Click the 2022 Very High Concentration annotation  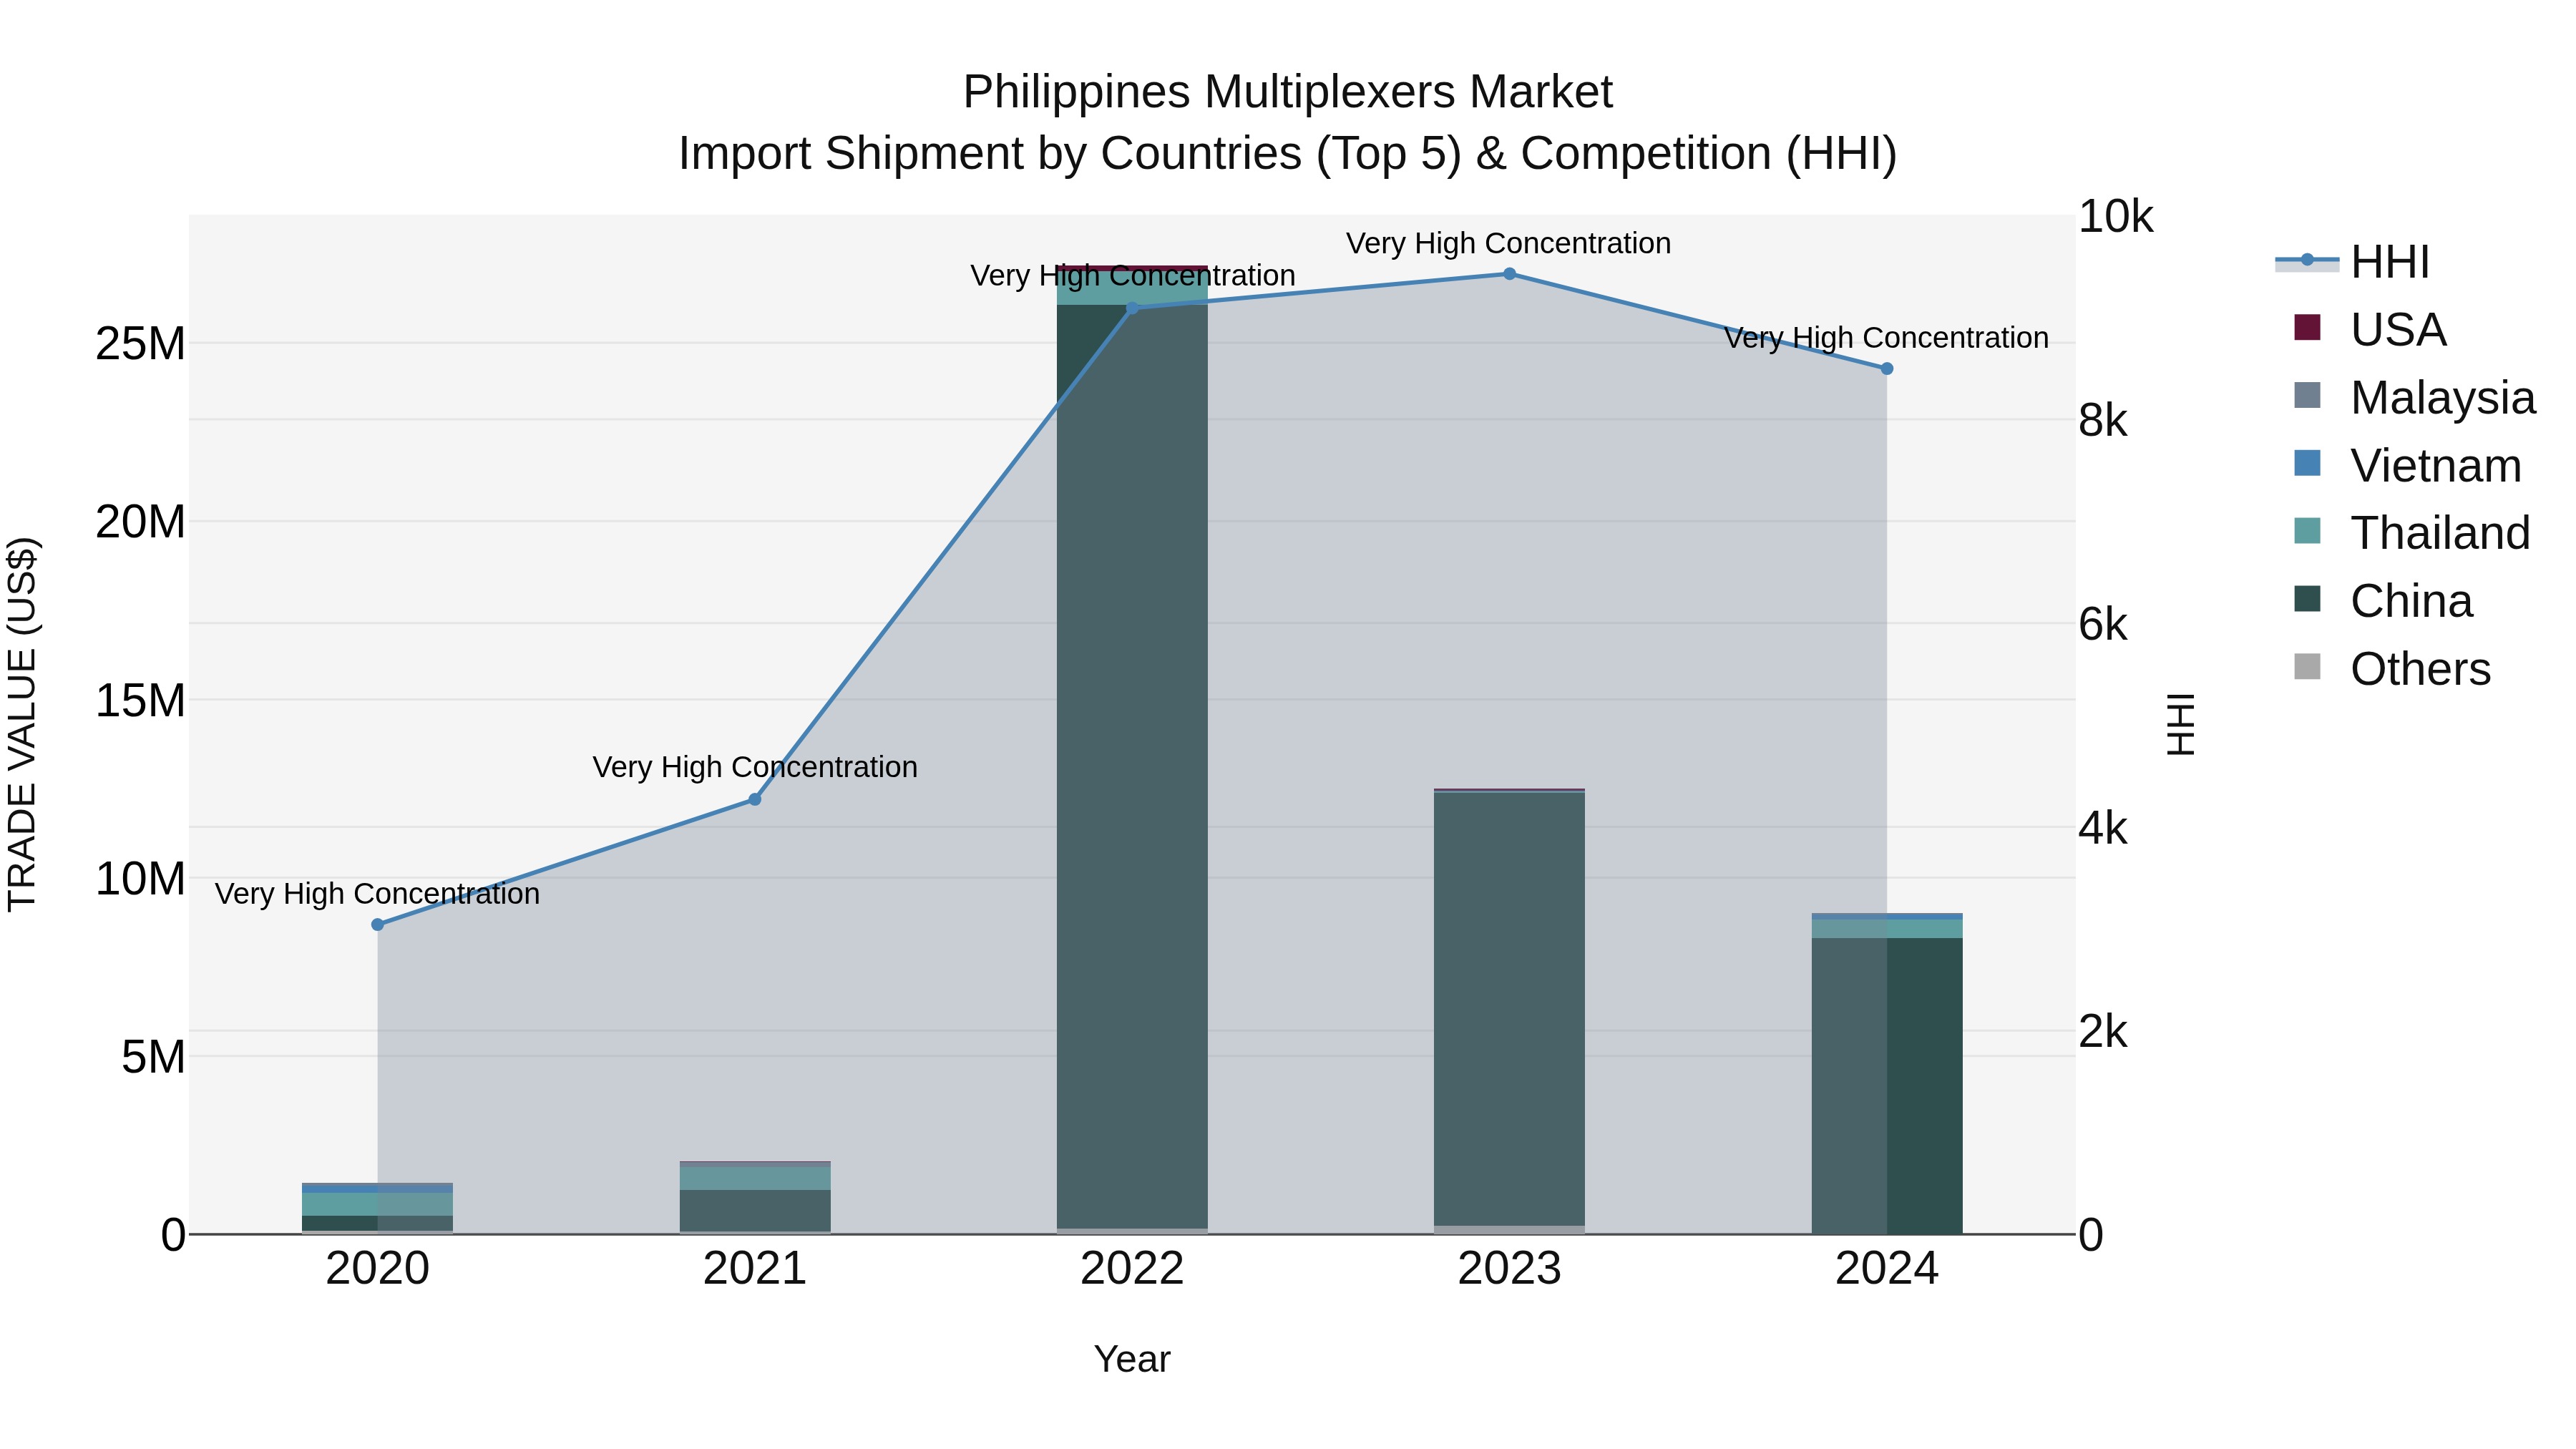click(1133, 275)
